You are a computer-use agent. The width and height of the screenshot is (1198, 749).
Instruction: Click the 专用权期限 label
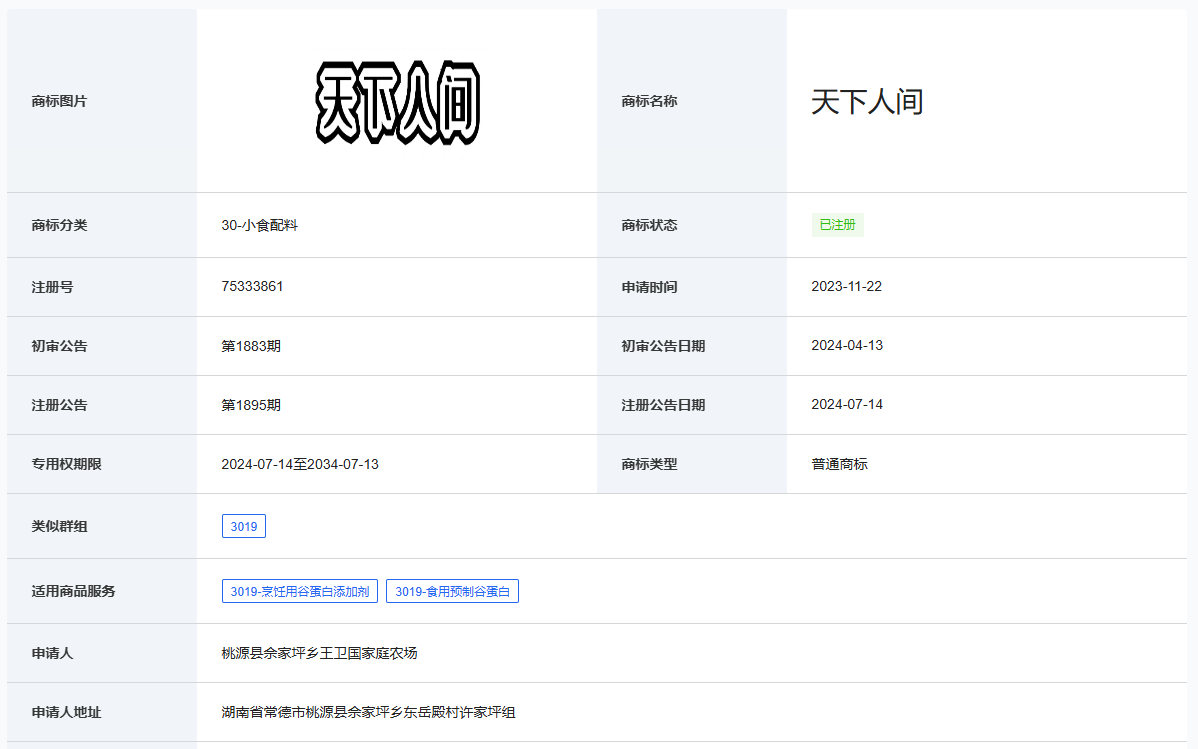point(66,465)
